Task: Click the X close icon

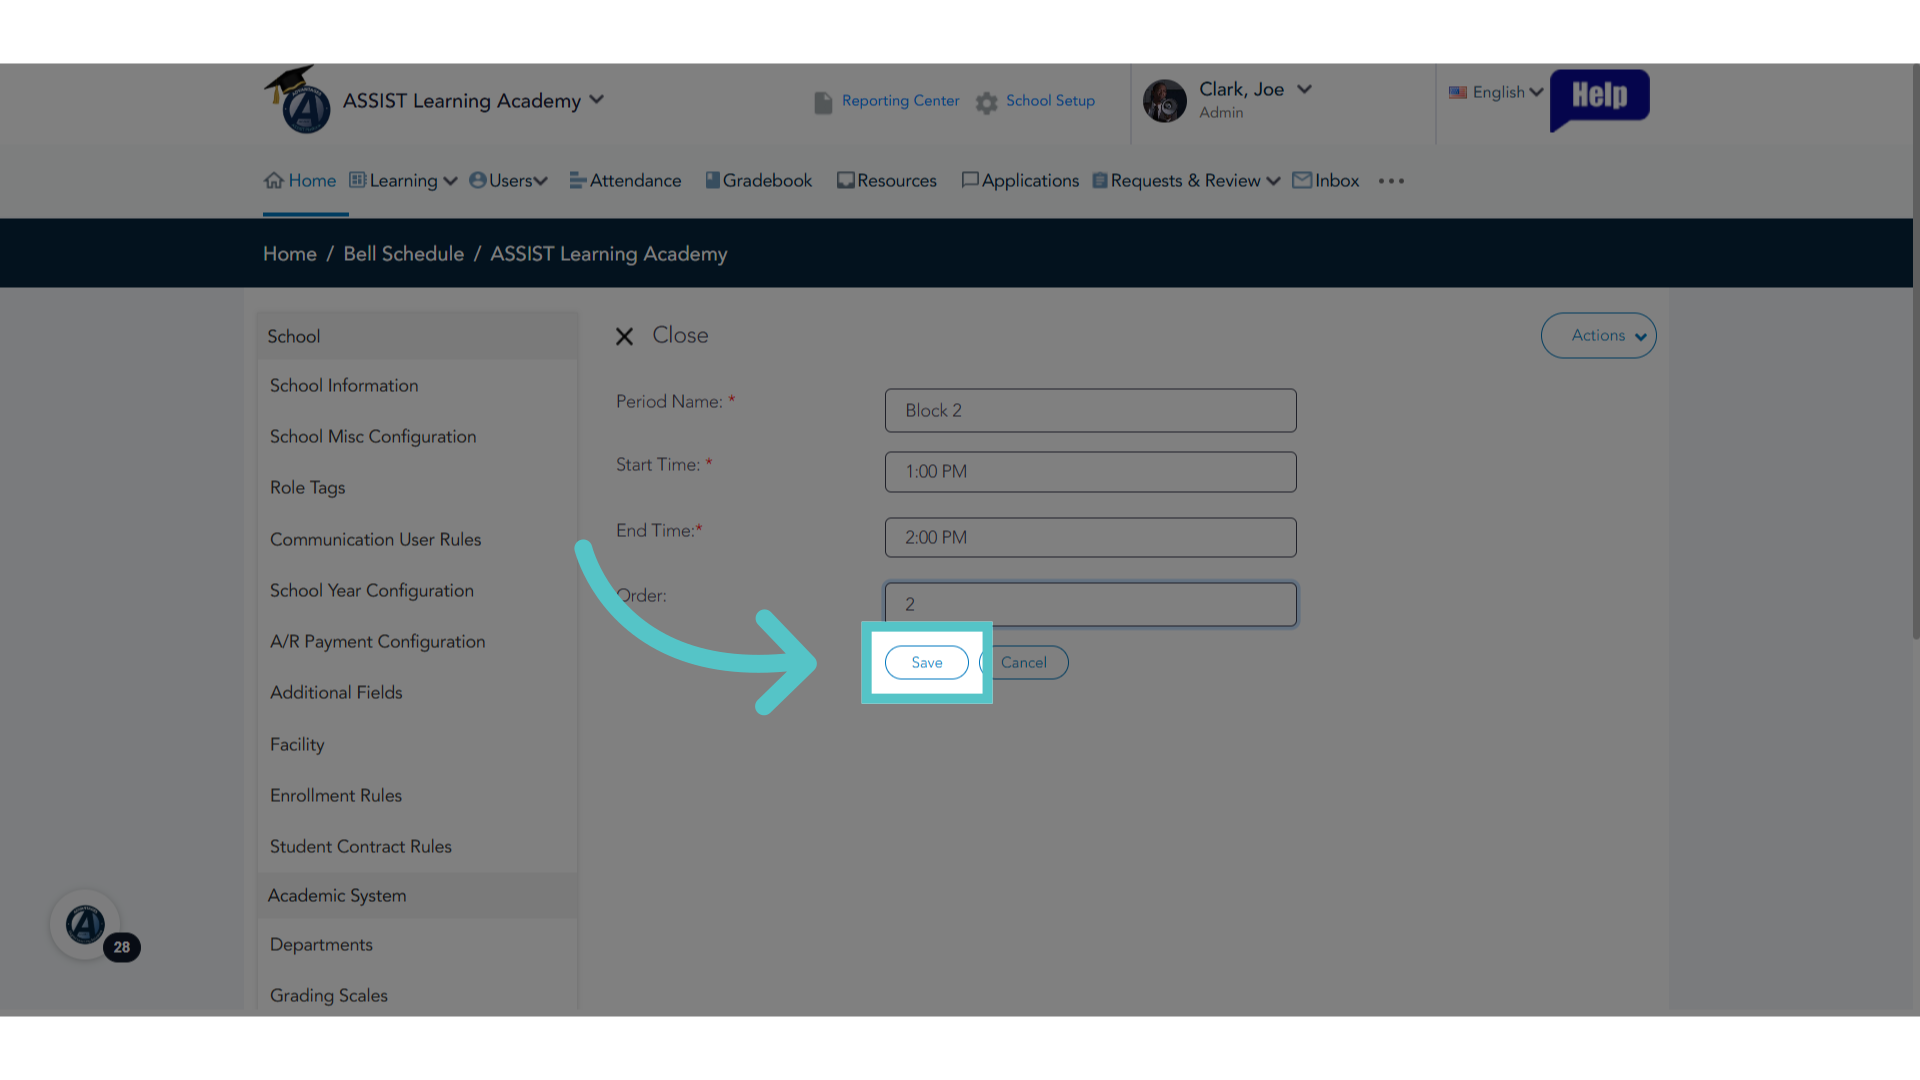Action: pos(624,336)
